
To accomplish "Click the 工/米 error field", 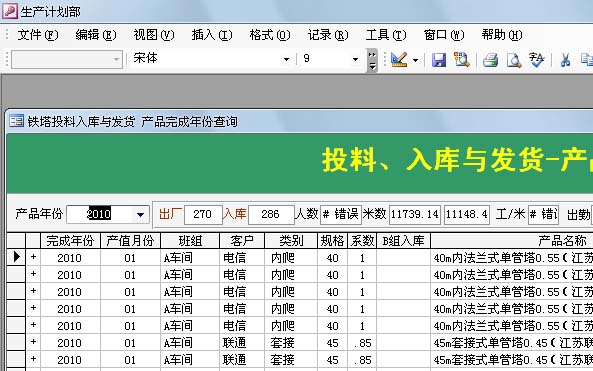I will point(543,214).
